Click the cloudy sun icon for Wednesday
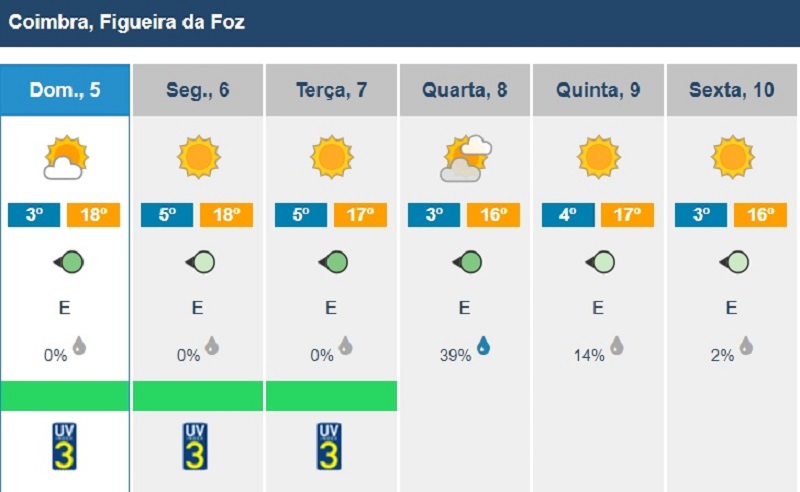This screenshot has width=800, height=492. click(466, 158)
